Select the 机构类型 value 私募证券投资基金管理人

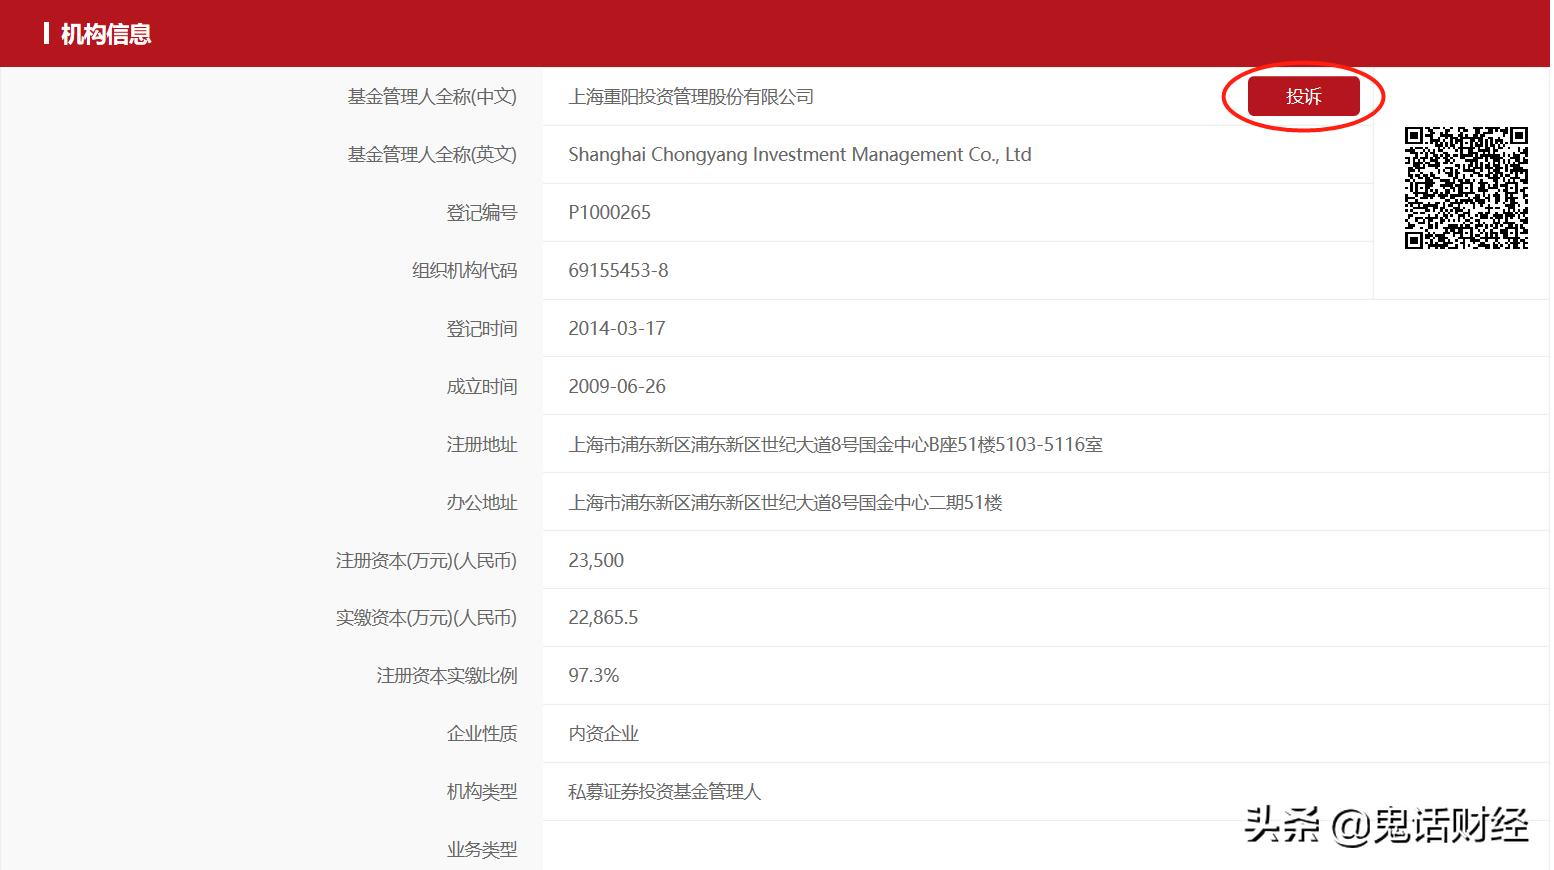pos(663,791)
